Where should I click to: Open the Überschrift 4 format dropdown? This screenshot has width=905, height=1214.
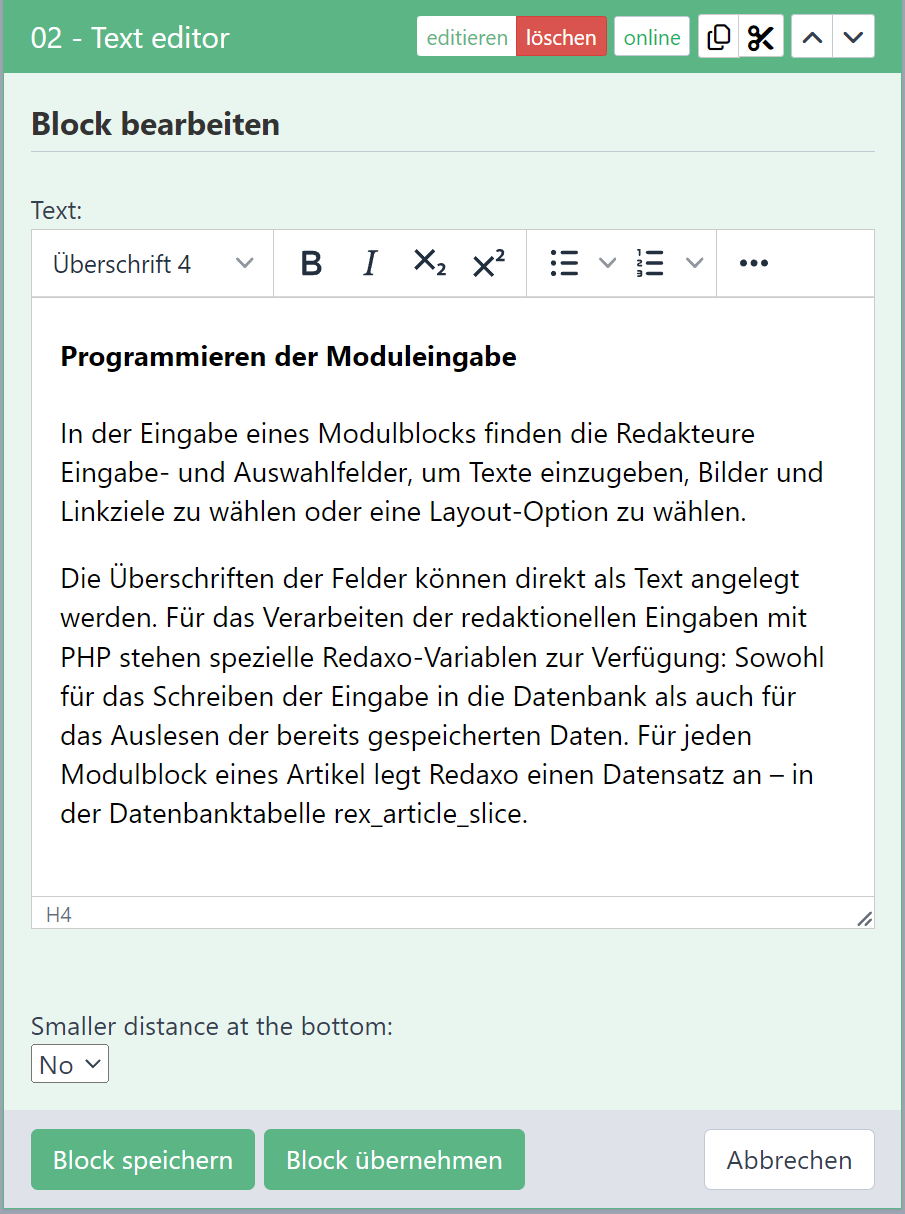tap(153, 264)
